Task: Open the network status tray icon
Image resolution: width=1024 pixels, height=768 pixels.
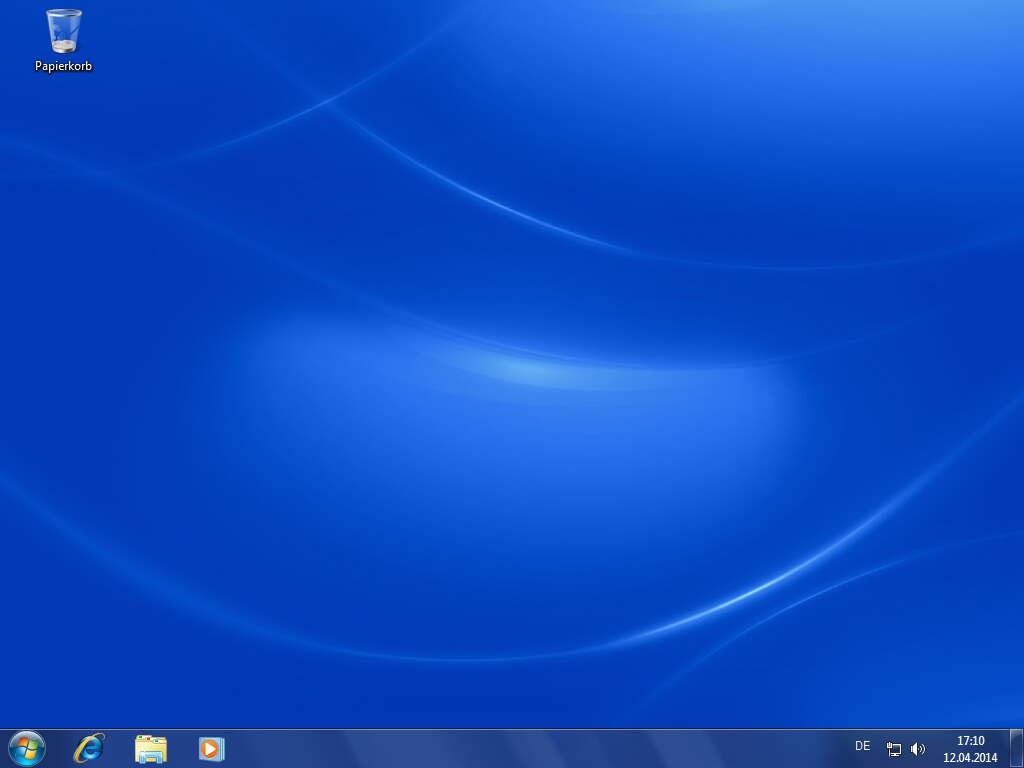Action: (893, 749)
